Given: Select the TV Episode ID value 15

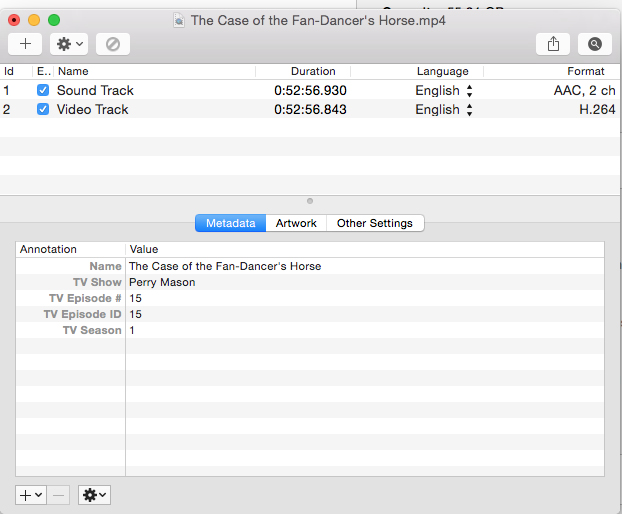Looking at the screenshot, I should coord(135,314).
